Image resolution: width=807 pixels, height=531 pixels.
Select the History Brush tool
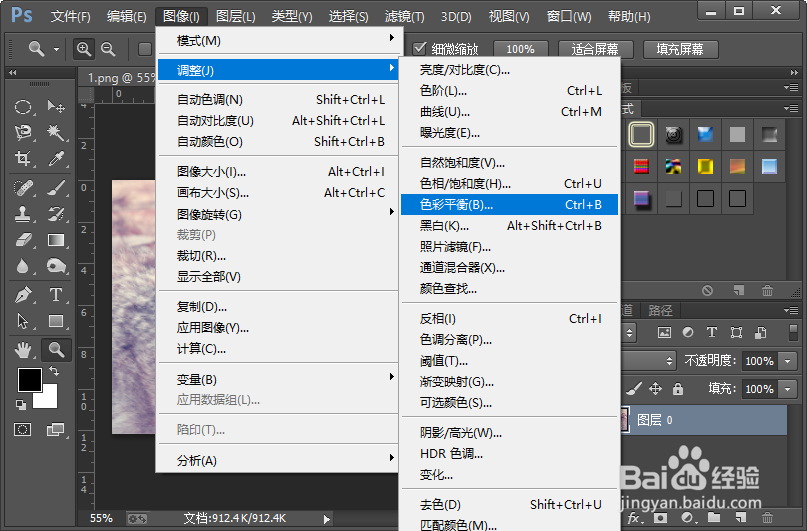(x=56, y=214)
